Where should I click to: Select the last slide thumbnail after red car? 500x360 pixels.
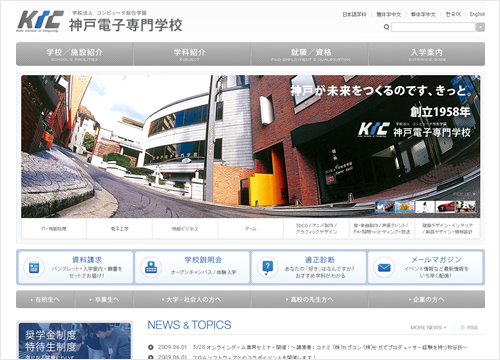pos(466,207)
